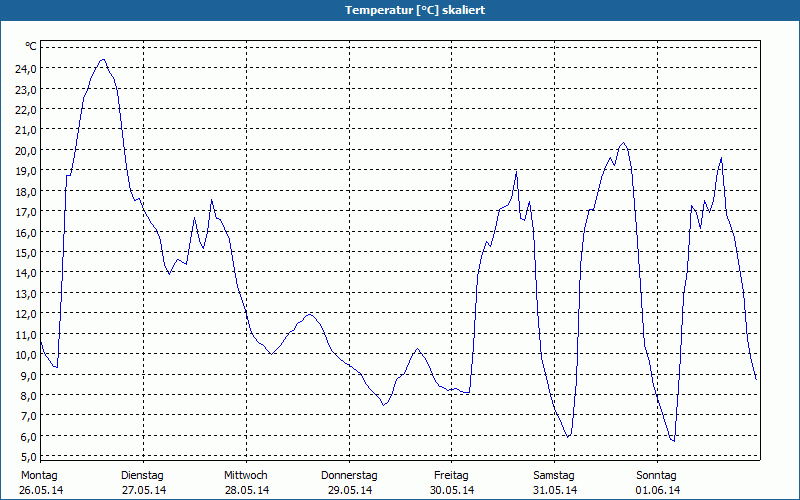Click the 12,0 y-axis value

26,314
